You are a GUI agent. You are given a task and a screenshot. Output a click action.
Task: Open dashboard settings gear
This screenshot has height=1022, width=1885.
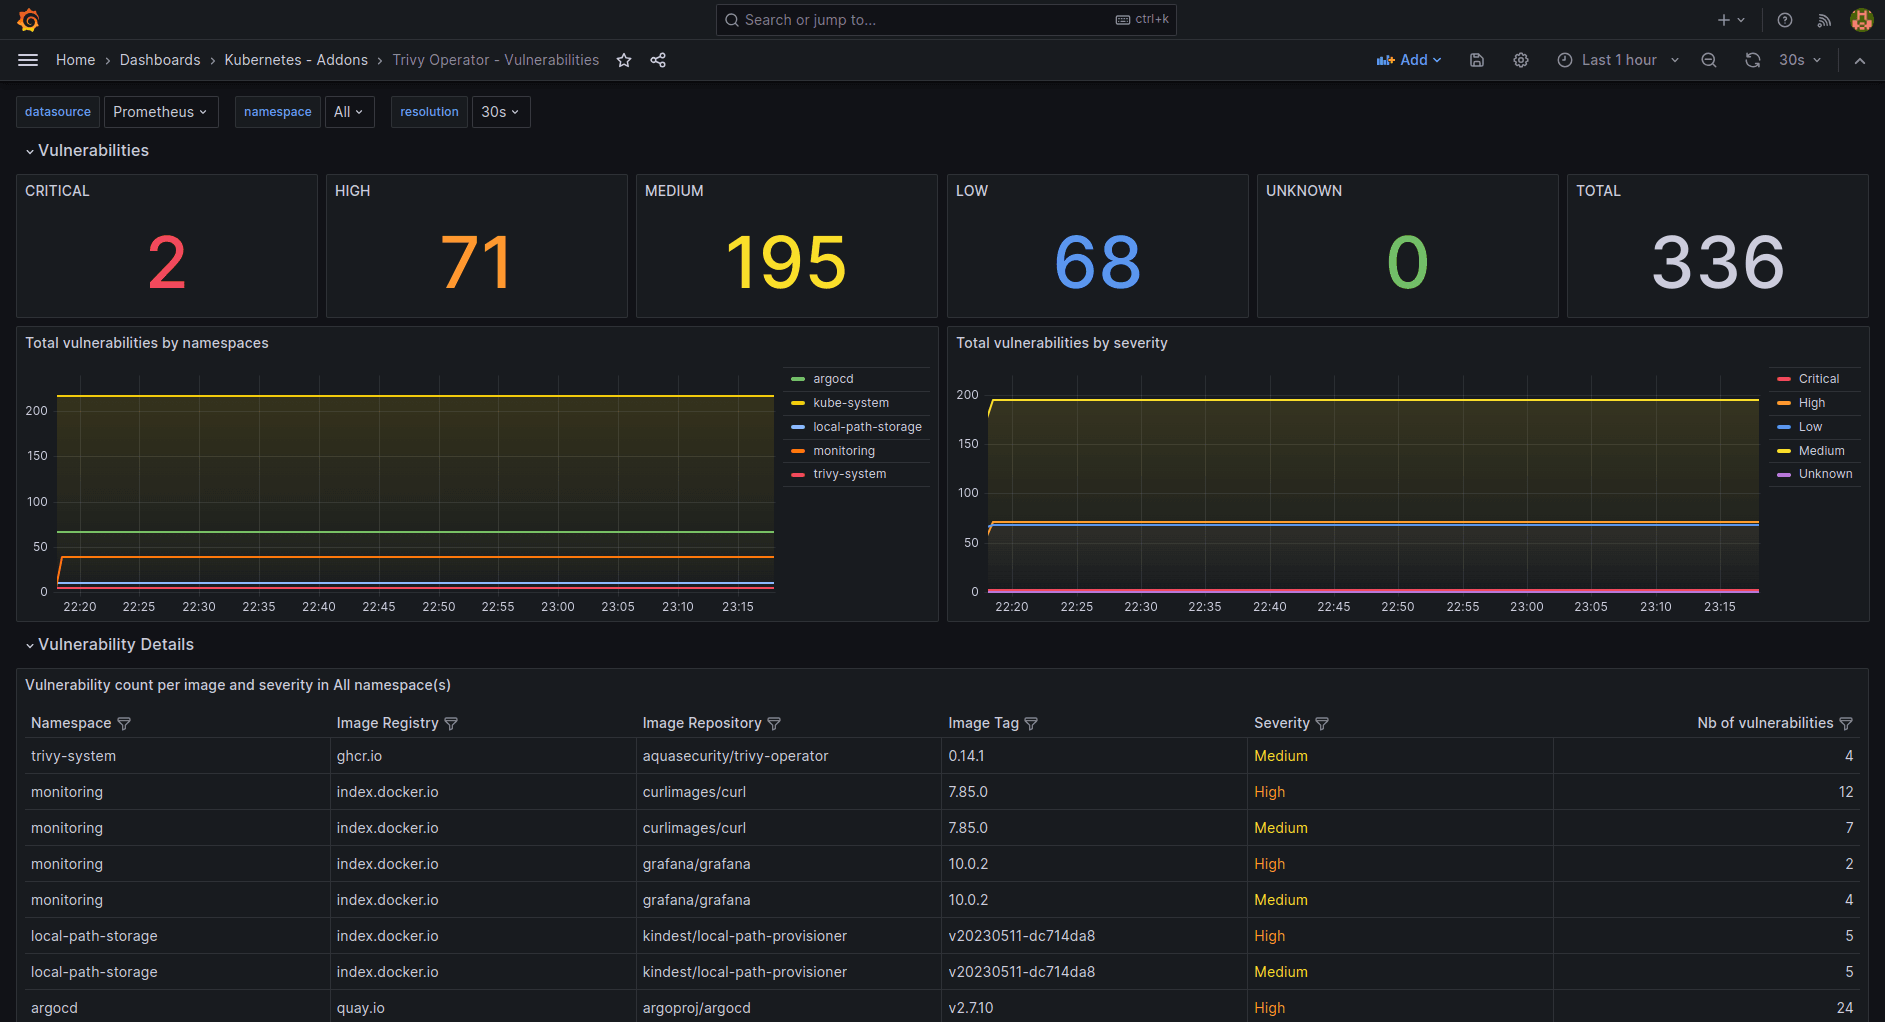tap(1521, 60)
